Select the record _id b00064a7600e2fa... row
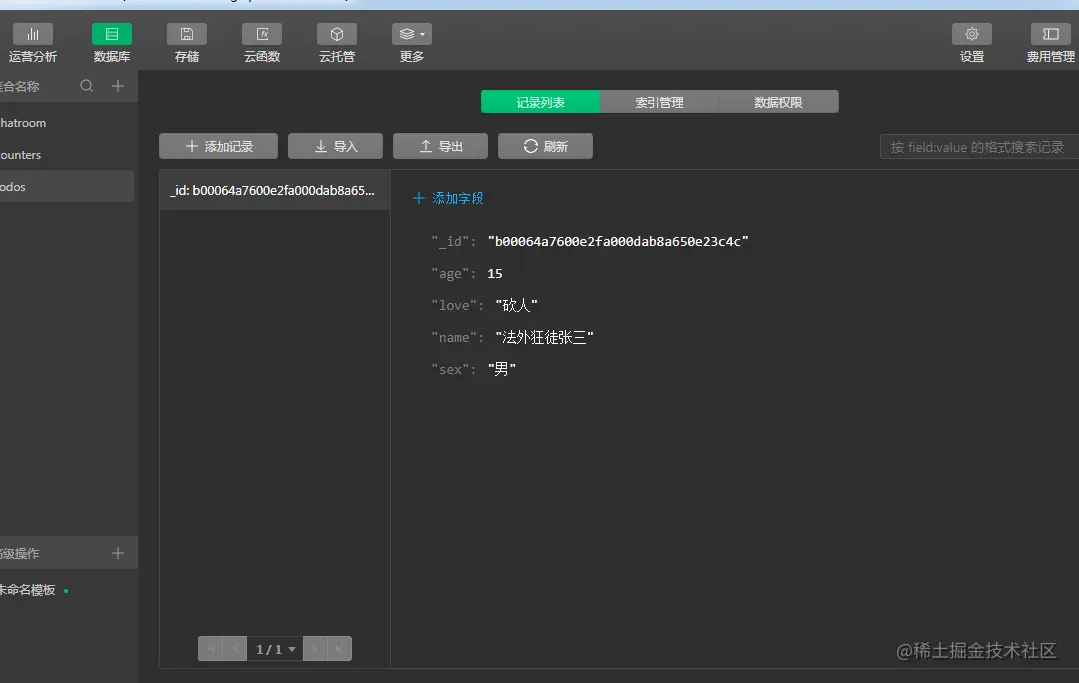Image resolution: width=1079 pixels, height=683 pixels. [x=275, y=190]
